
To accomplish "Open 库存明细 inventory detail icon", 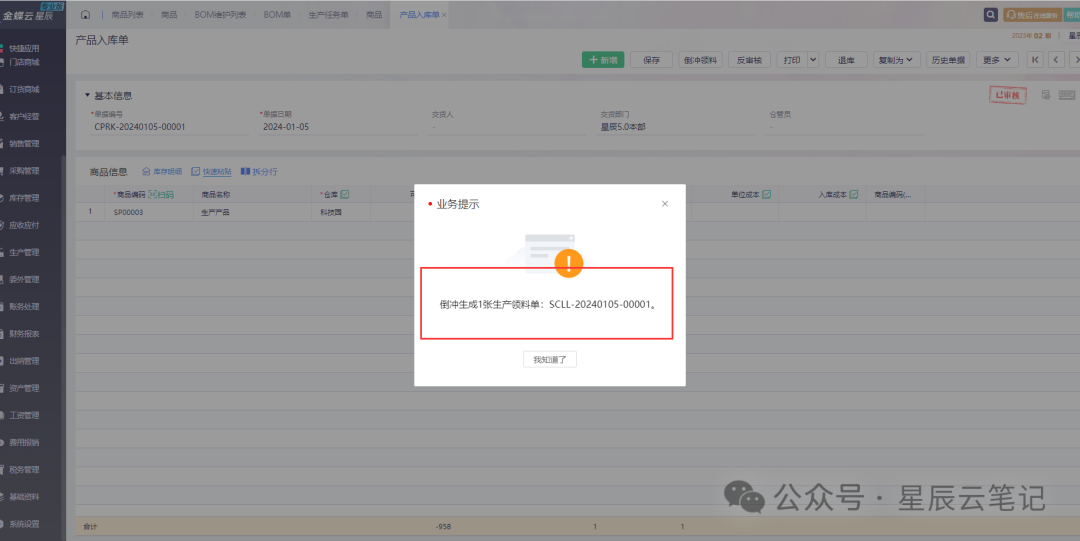I will coord(147,172).
